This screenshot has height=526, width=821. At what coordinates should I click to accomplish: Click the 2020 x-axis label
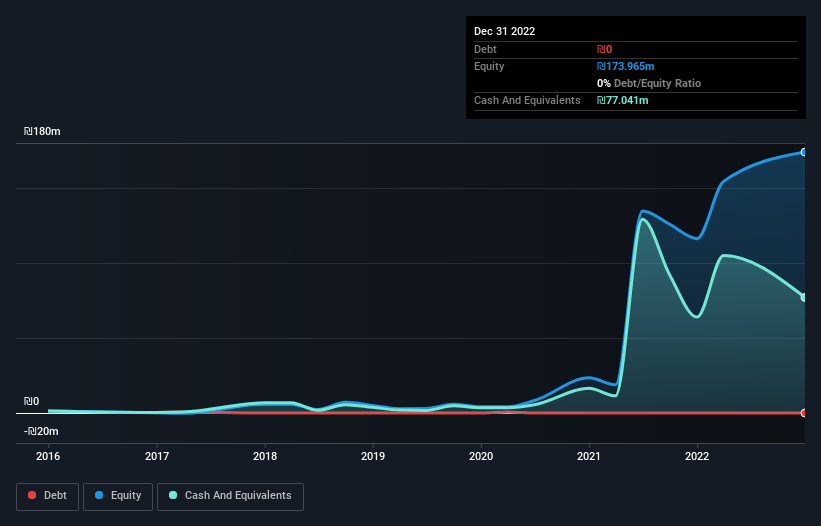481,456
